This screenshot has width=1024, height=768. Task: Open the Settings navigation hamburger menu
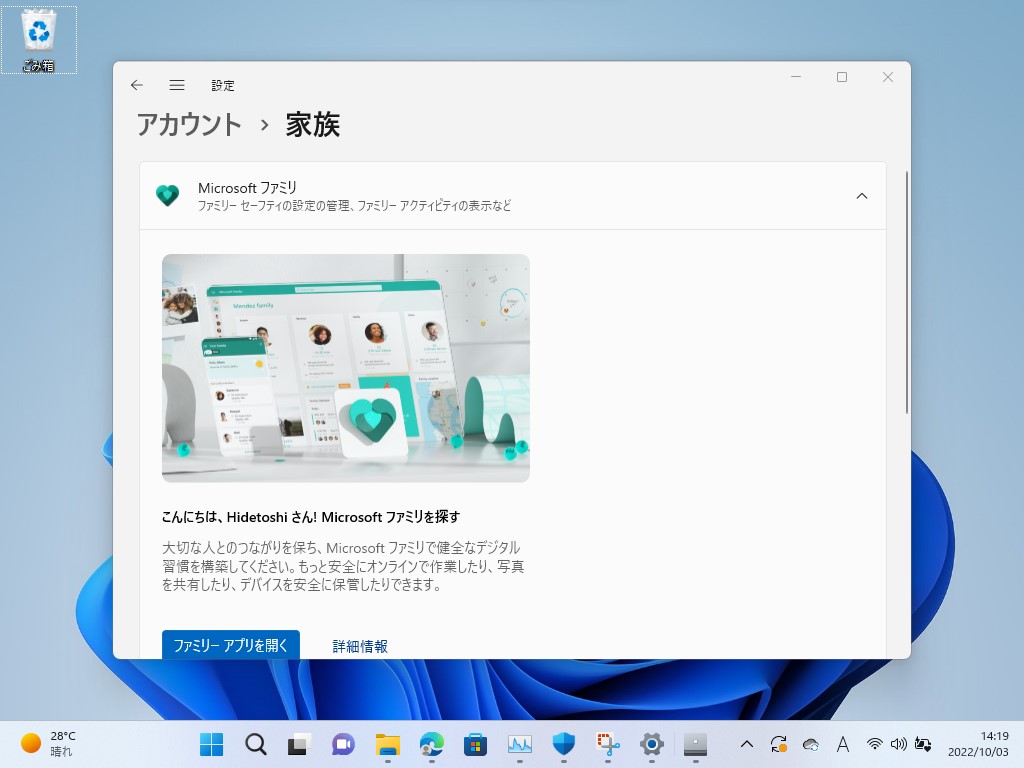click(177, 85)
